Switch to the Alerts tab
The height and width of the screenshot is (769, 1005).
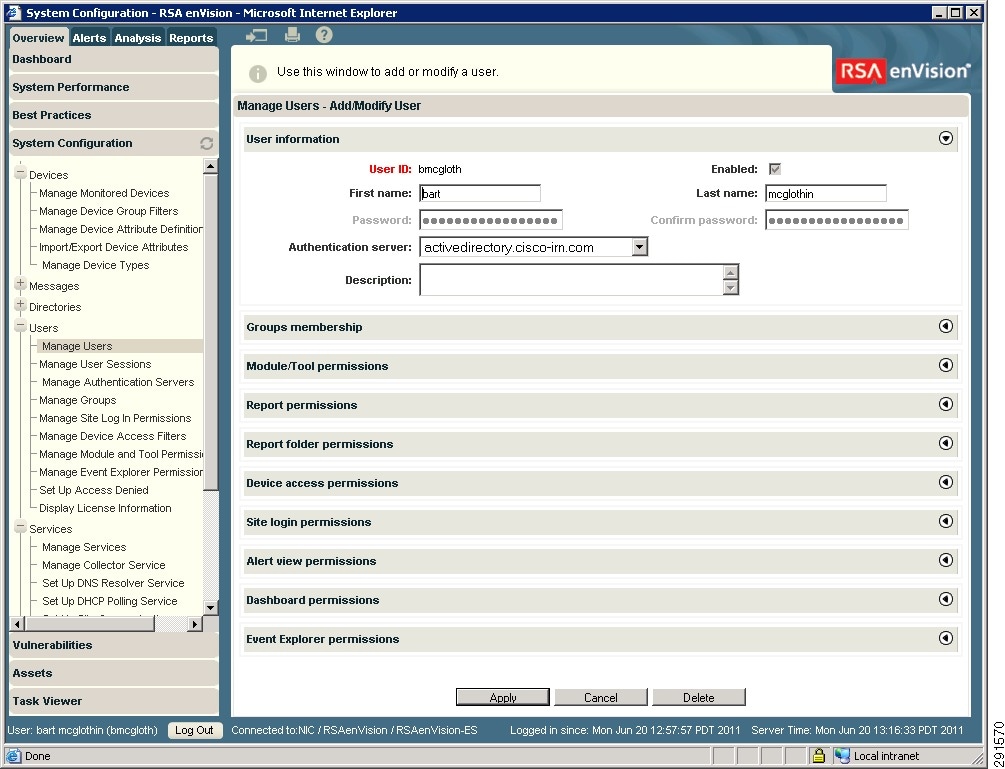click(x=89, y=38)
